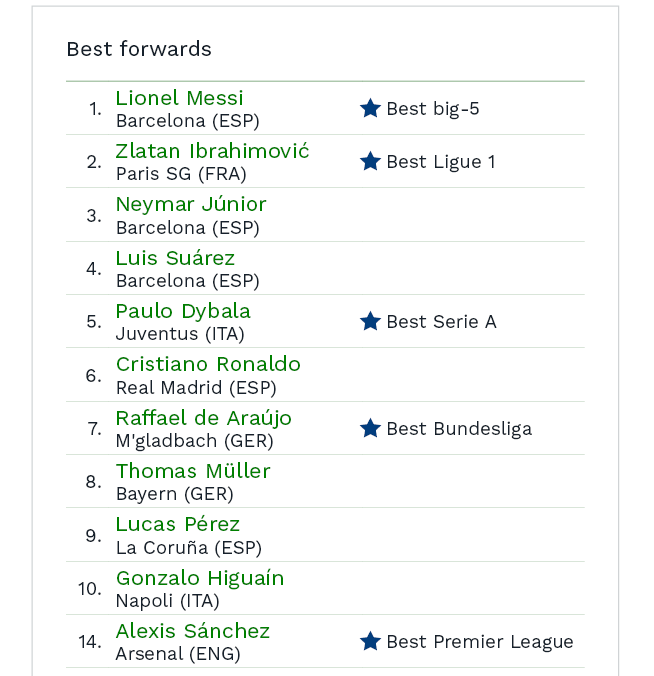Click the Best forwards heading
The width and height of the screenshot is (654, 676).
(x=139, y=49)
